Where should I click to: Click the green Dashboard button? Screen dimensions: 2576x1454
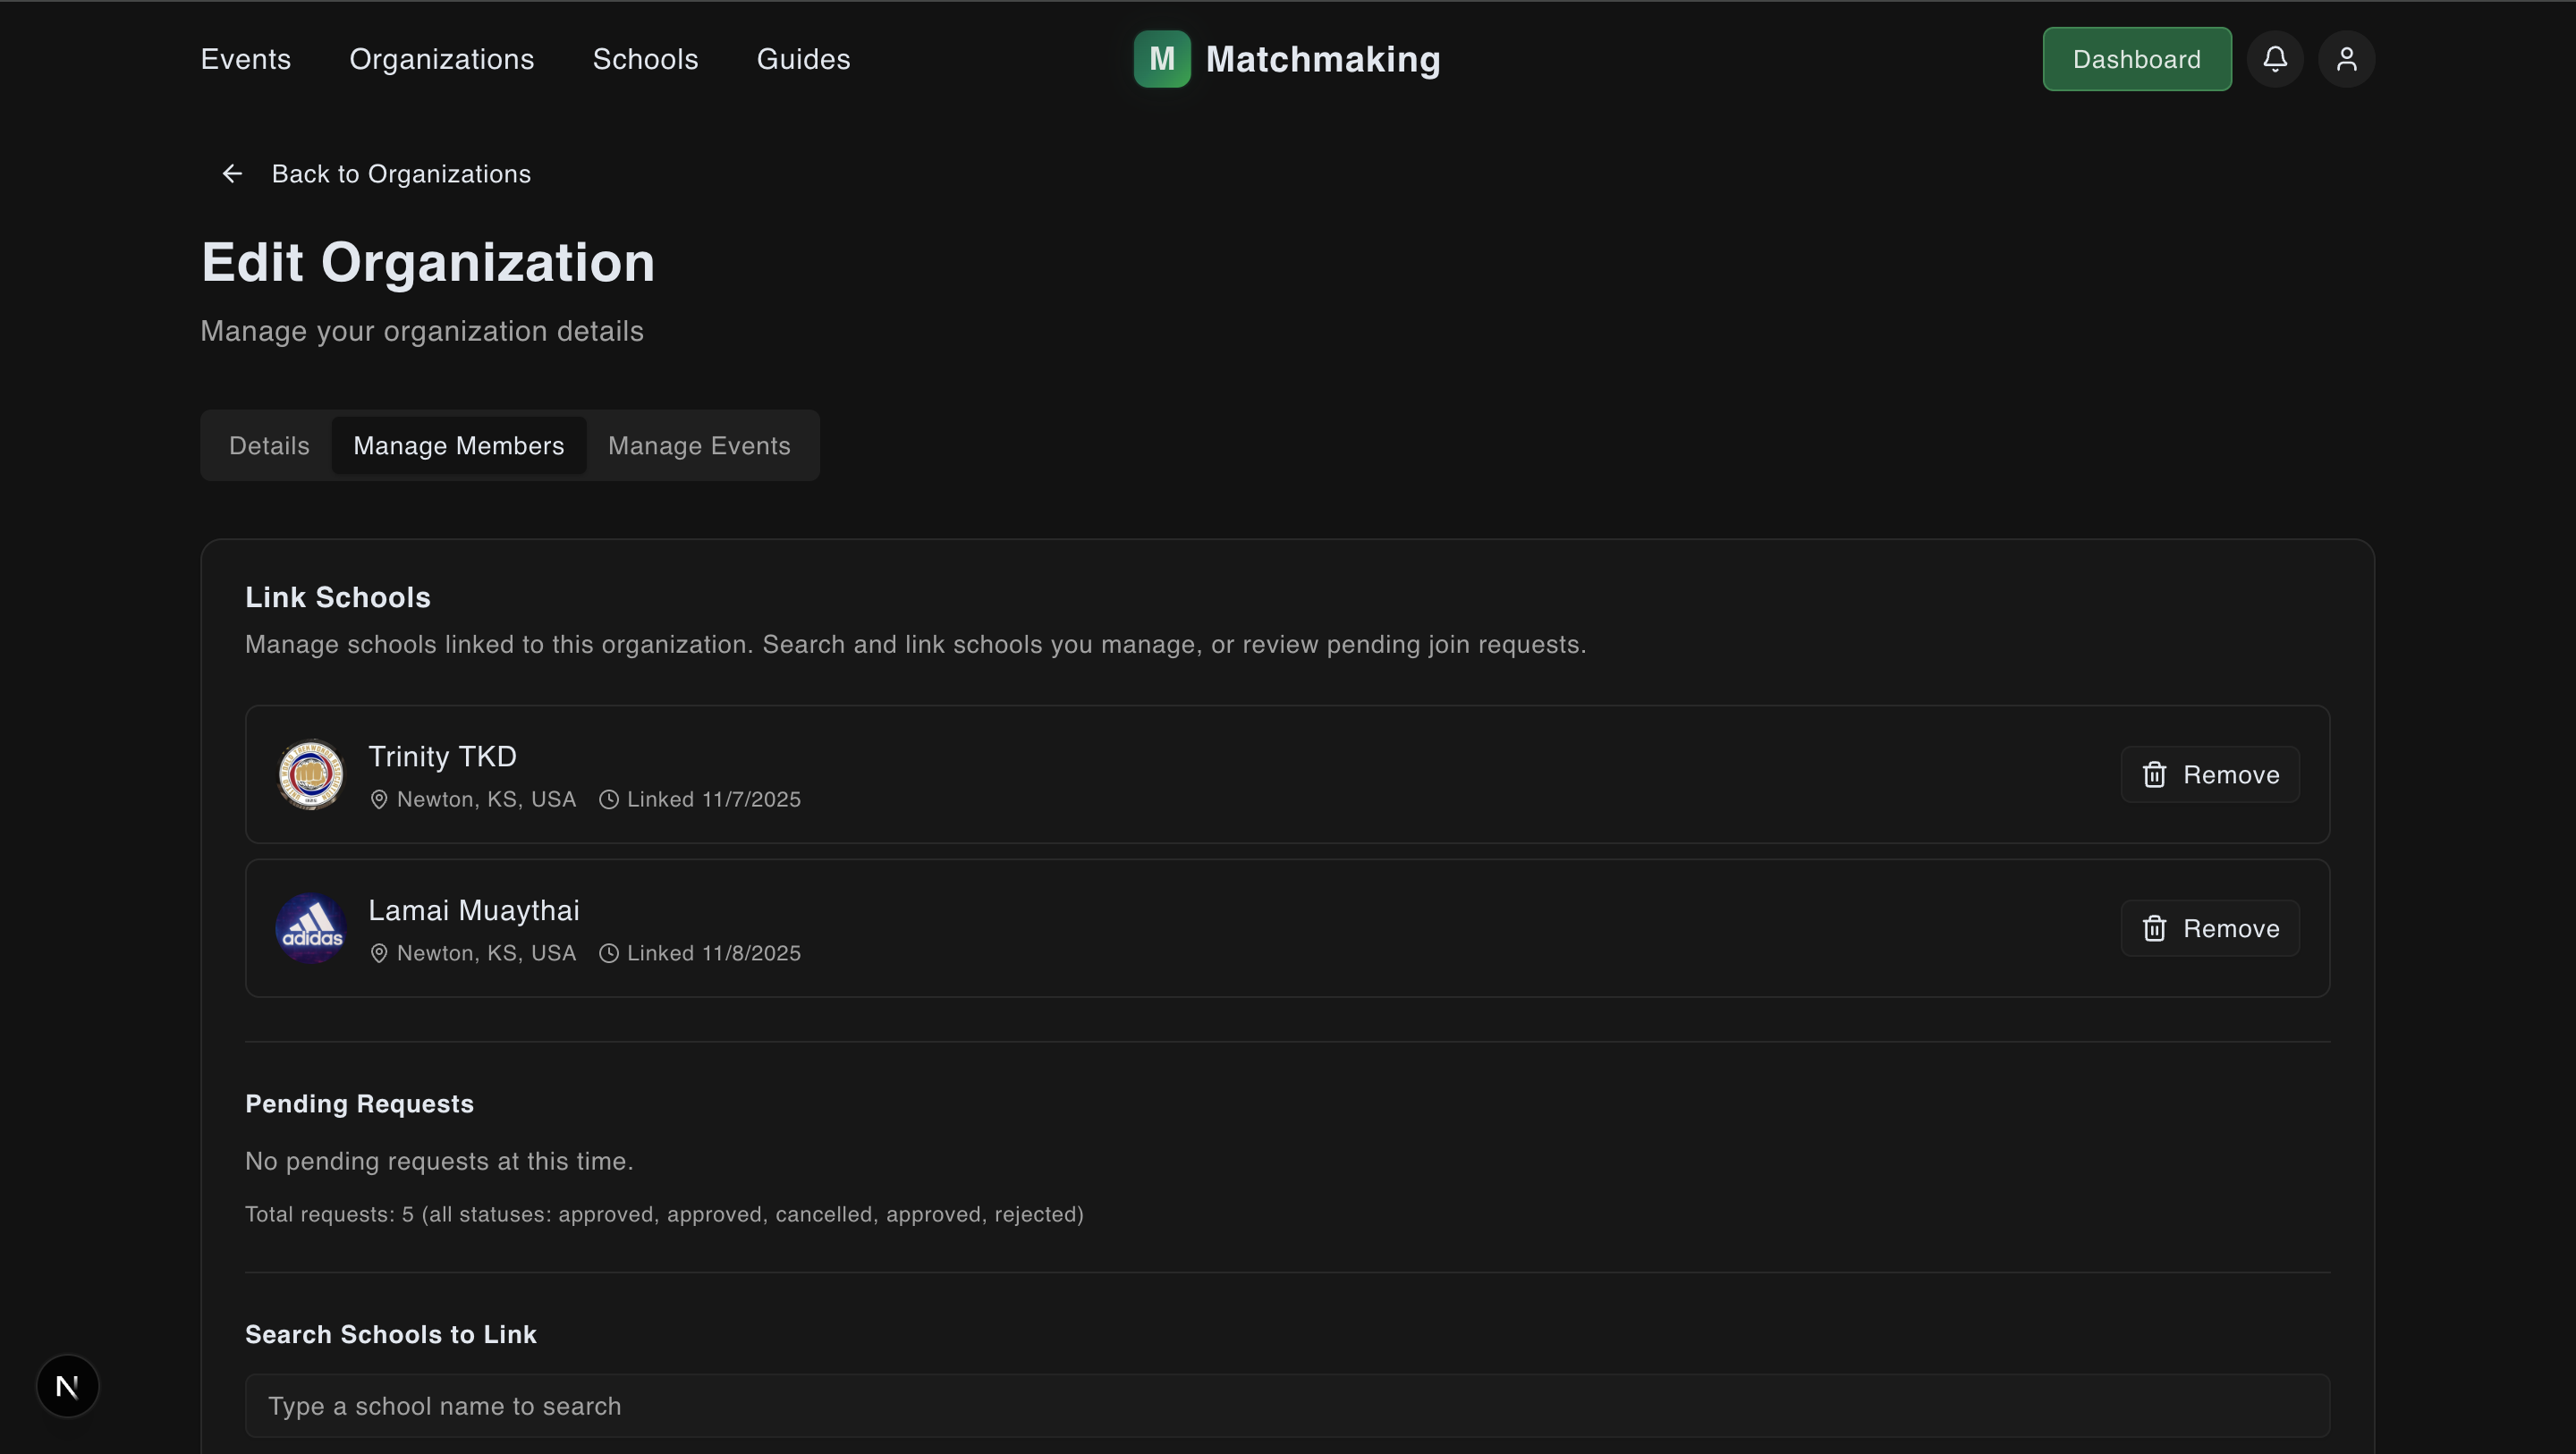[2137, 59]
